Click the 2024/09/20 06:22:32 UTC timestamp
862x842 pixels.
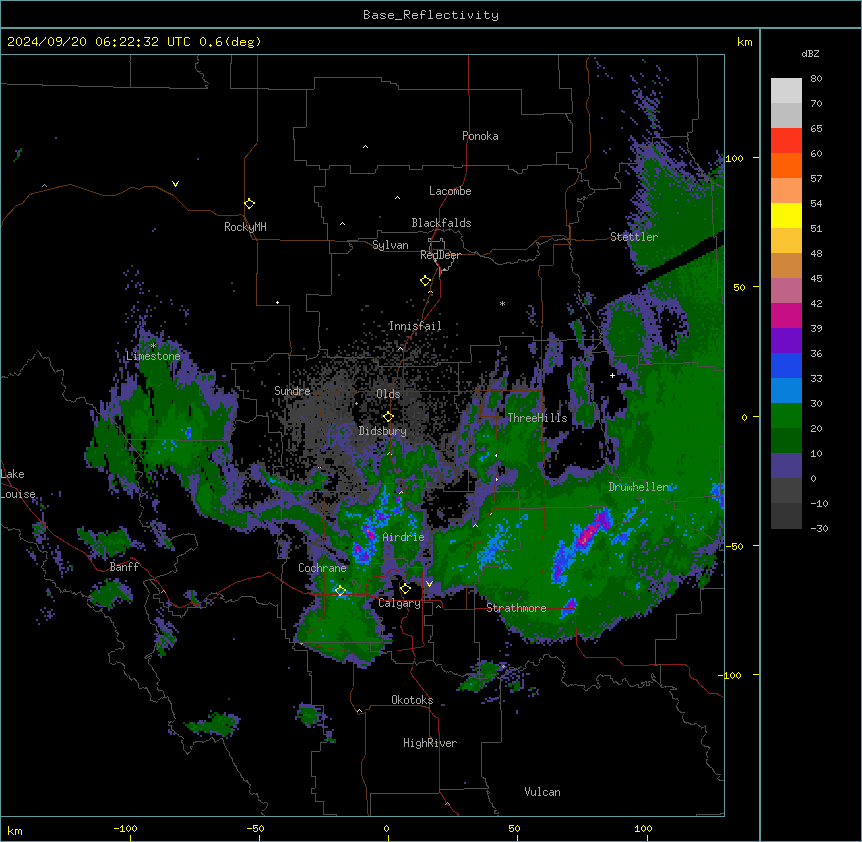pos(99,42)
